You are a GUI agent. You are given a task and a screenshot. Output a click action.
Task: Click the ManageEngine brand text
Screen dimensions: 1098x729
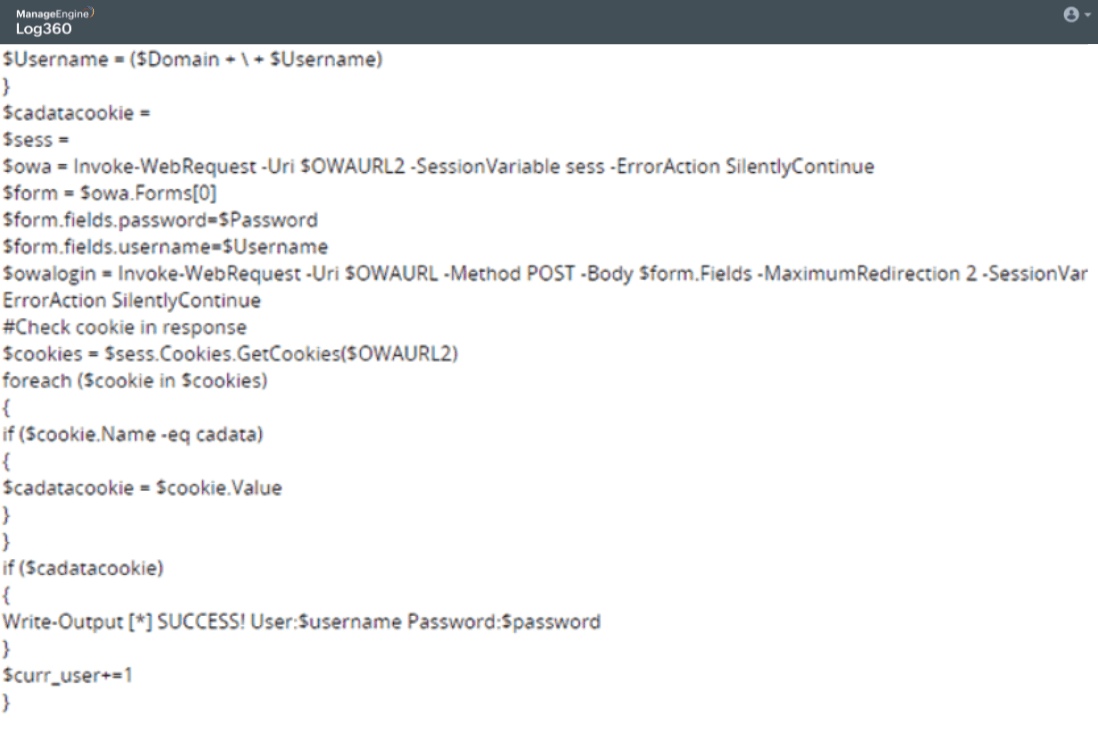point(53,13)
